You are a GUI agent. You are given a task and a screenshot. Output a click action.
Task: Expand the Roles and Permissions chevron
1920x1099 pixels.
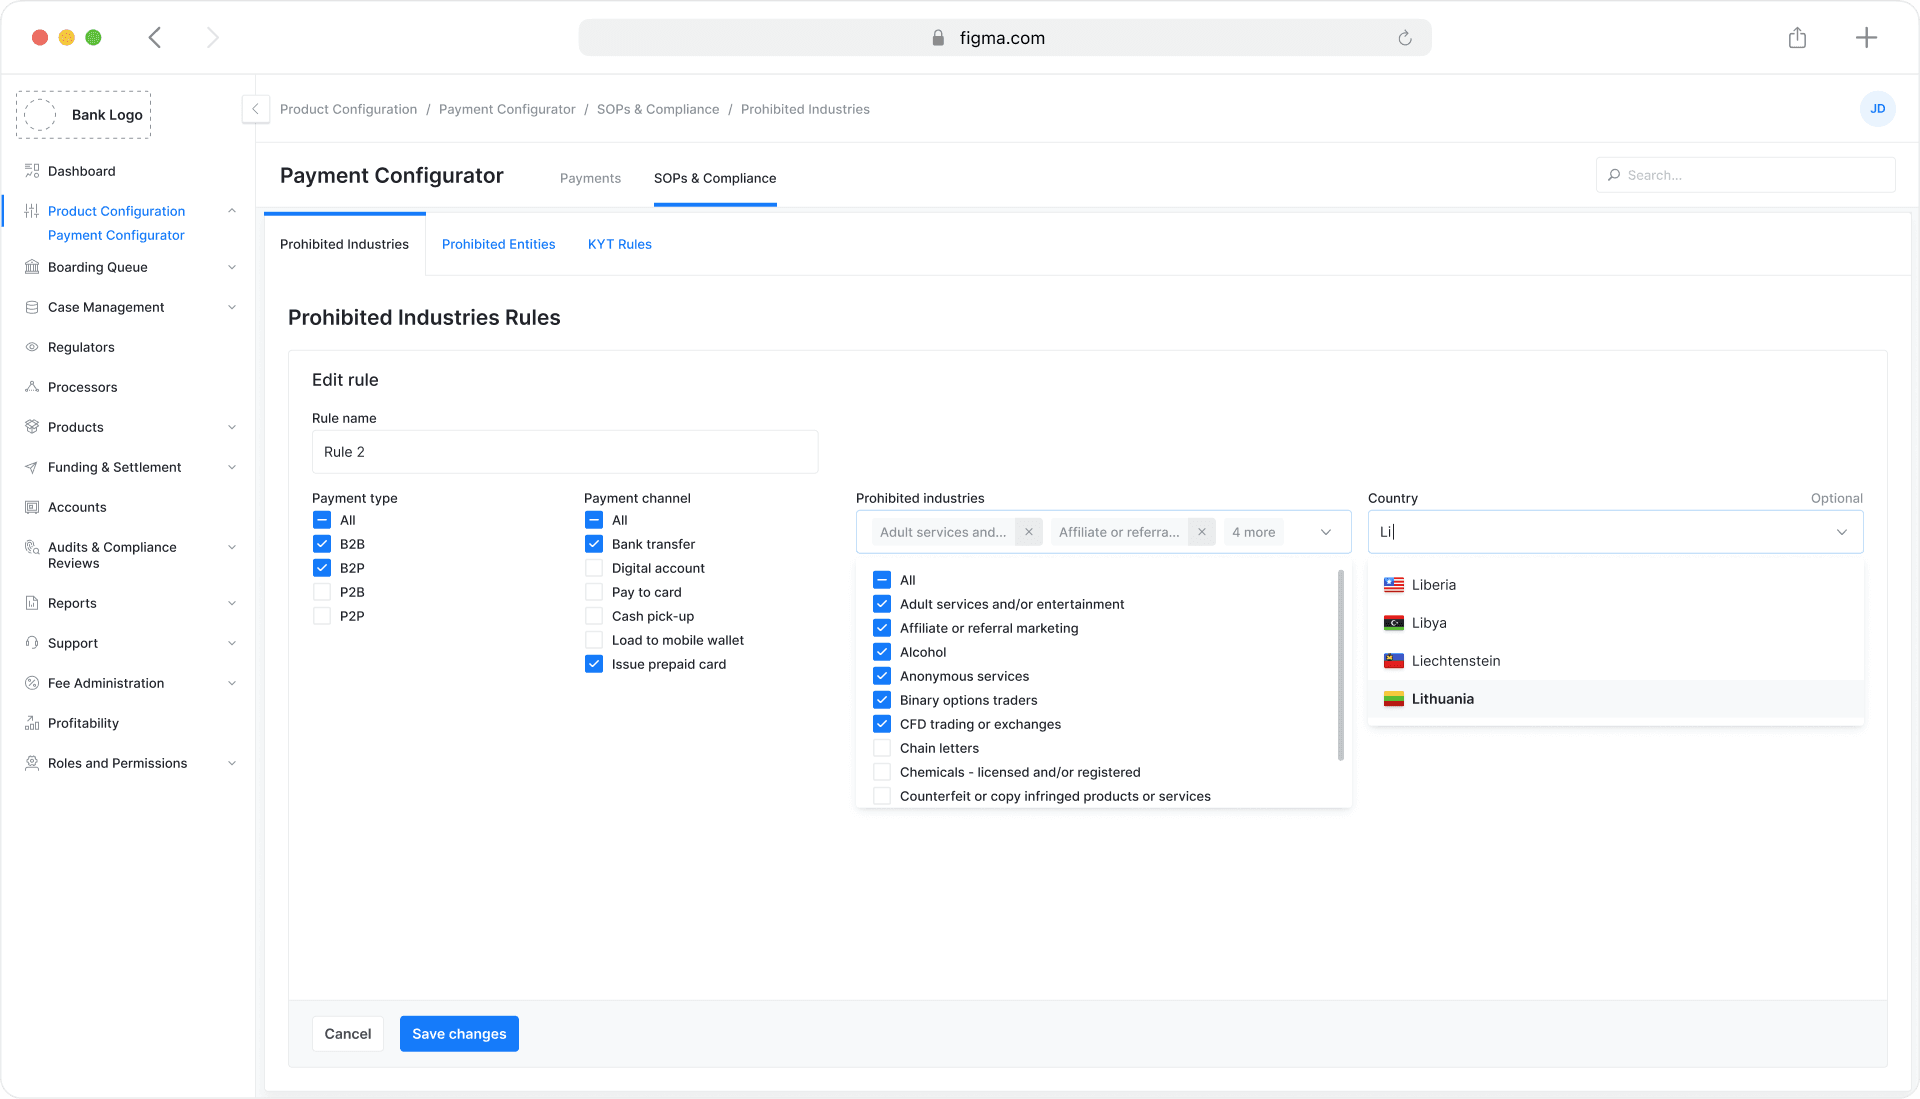click(x=232, y=763)
